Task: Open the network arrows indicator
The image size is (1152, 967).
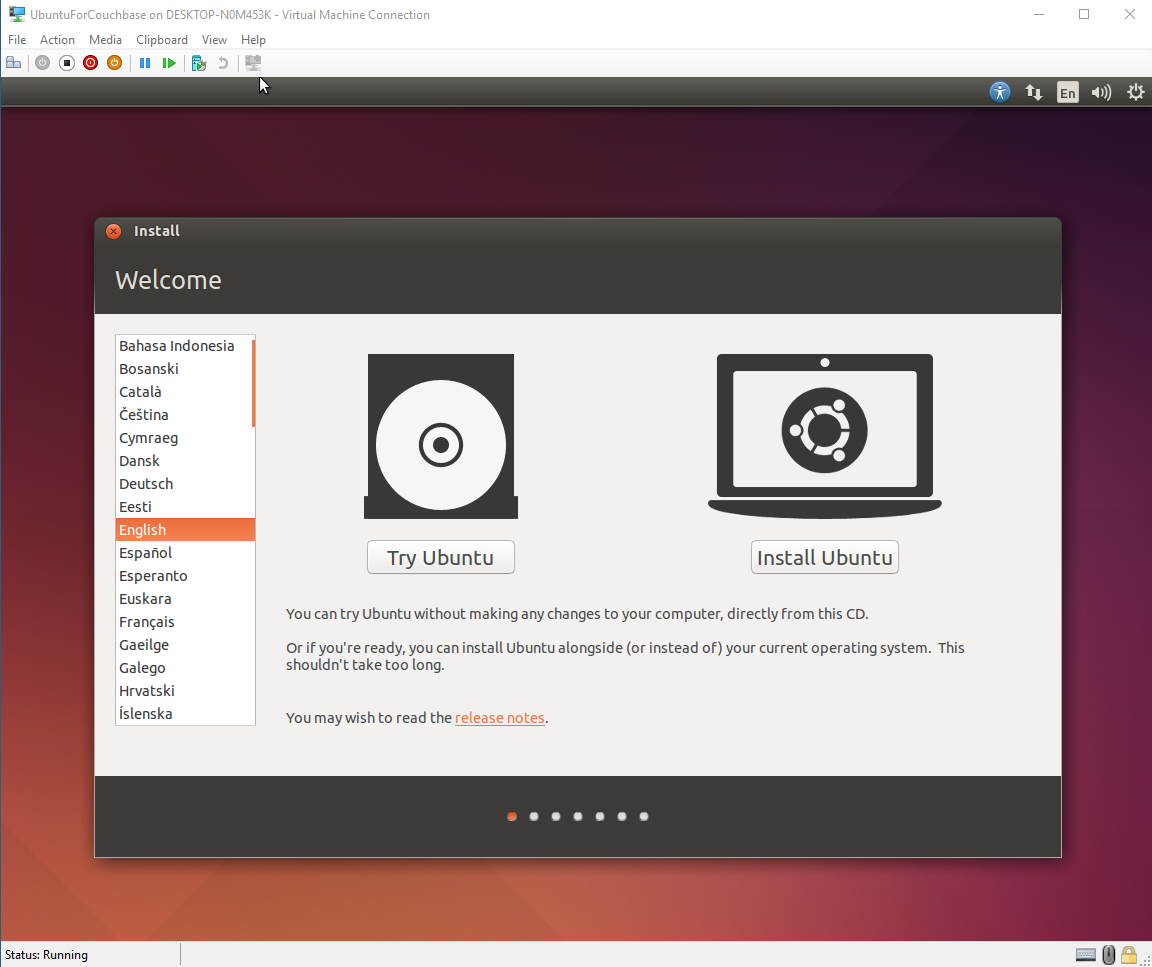Action: click(x=1034, y=91)
